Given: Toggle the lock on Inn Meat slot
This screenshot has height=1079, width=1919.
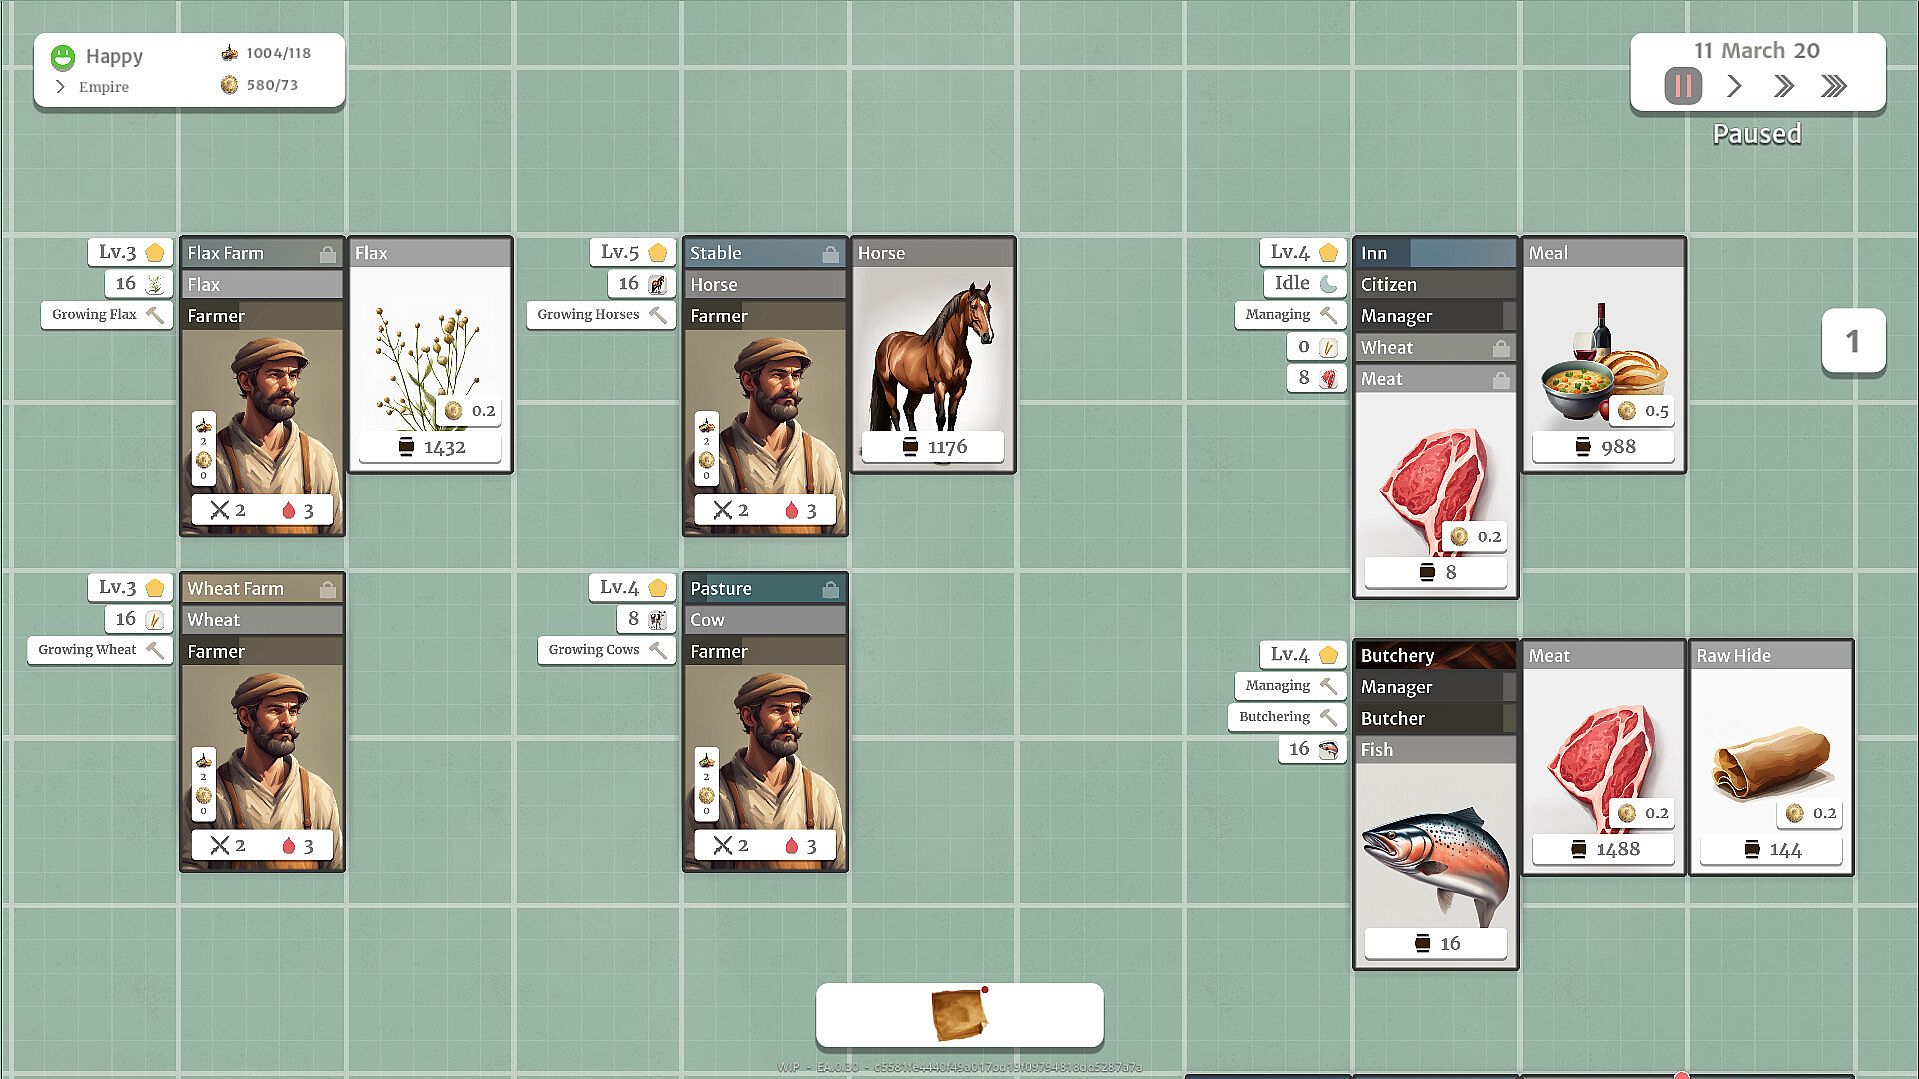Looking at the screenshot, I should point(1501,380).
